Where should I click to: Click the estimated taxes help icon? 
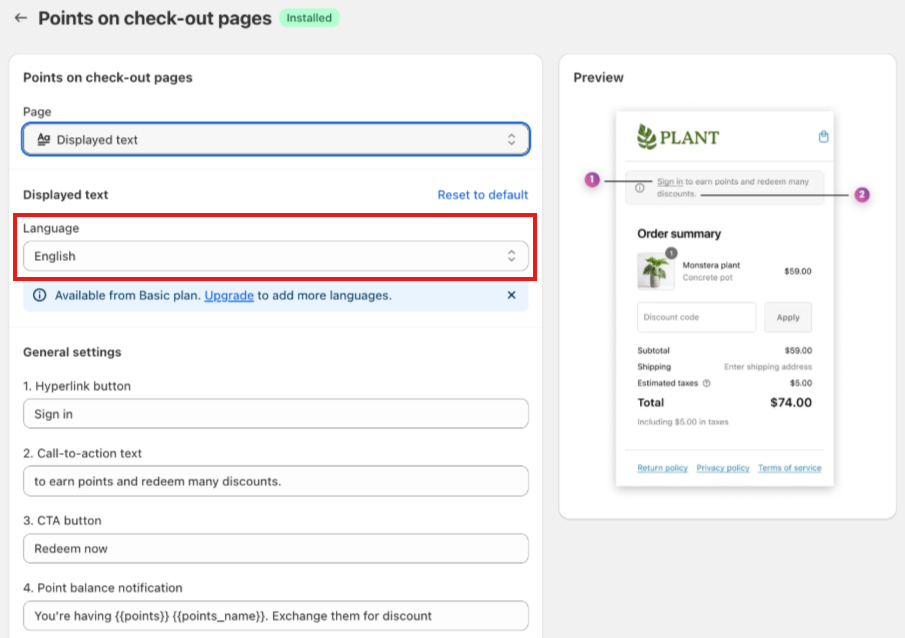(707, 383)
